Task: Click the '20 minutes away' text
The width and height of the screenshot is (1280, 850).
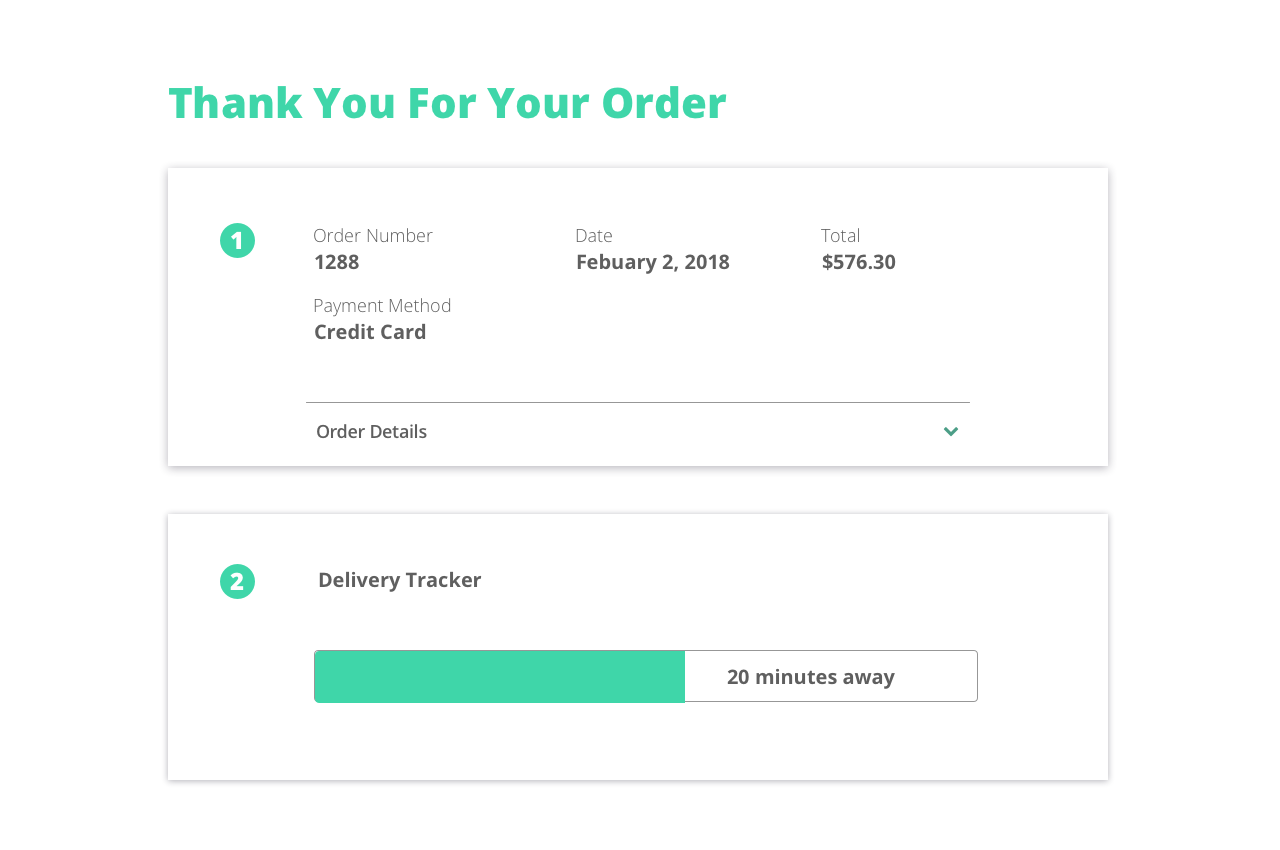Action: click(810, 677)
